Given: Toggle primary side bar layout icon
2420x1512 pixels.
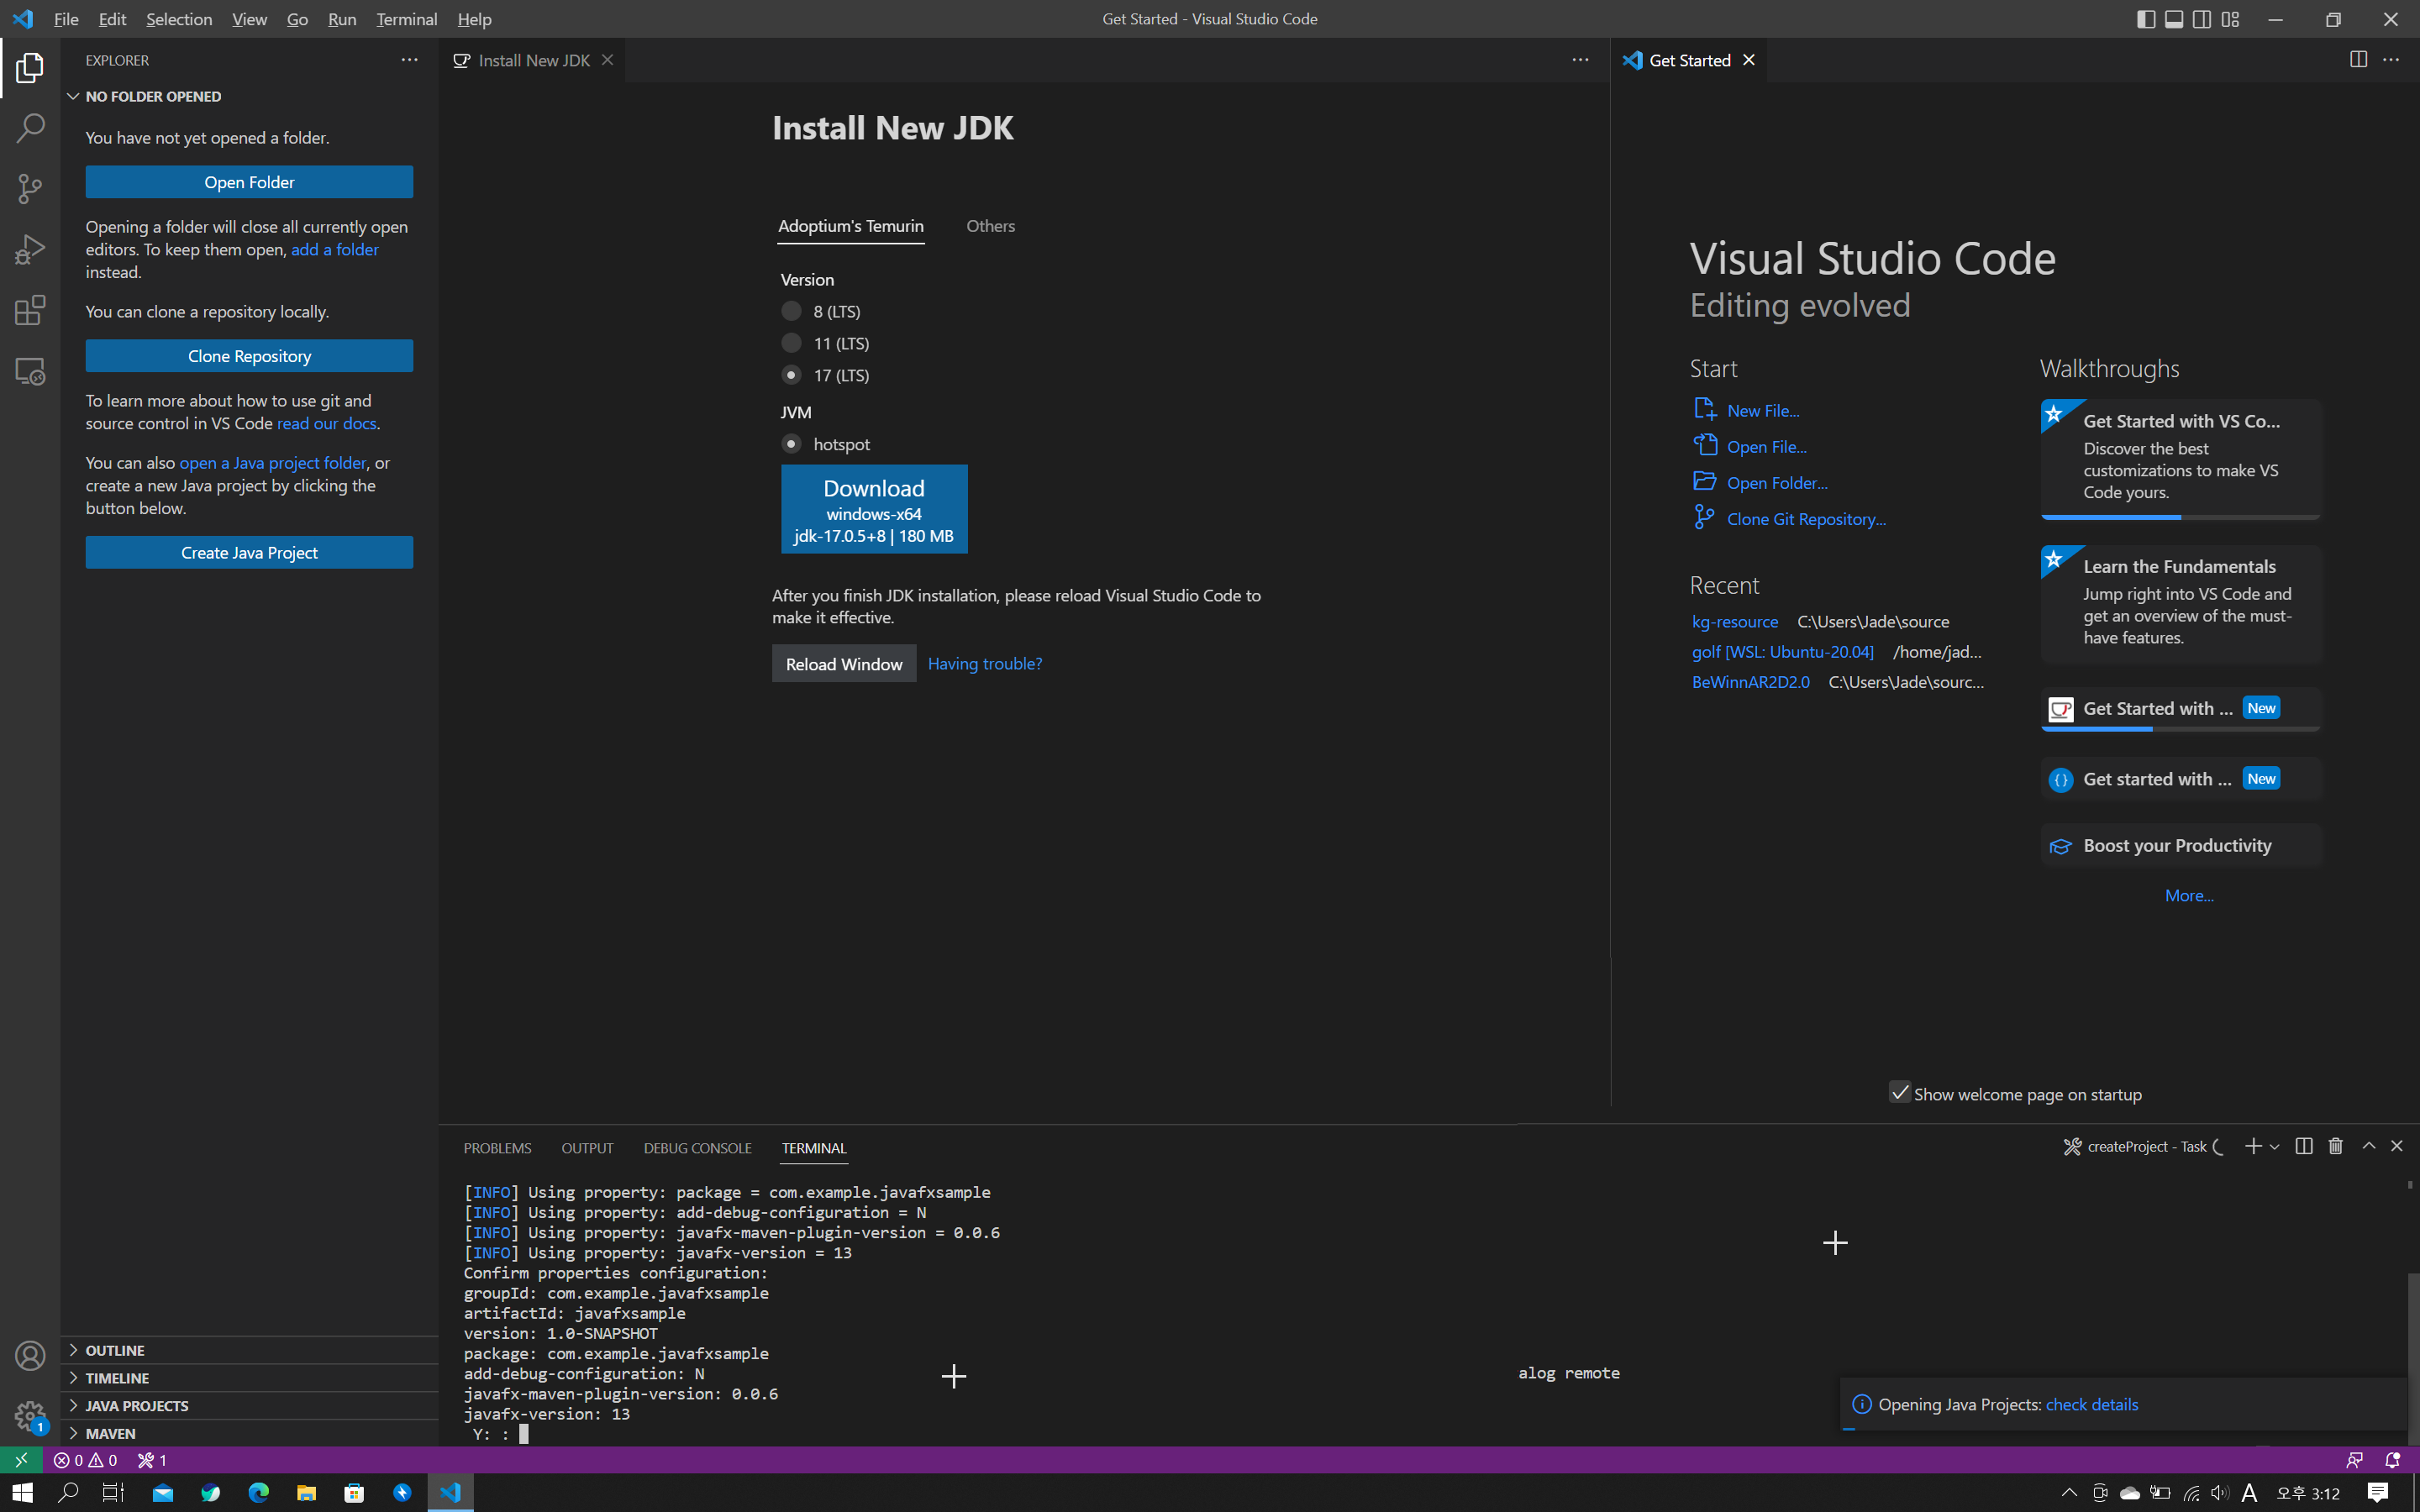Looking at the screenshot, I should [2146, 19].
